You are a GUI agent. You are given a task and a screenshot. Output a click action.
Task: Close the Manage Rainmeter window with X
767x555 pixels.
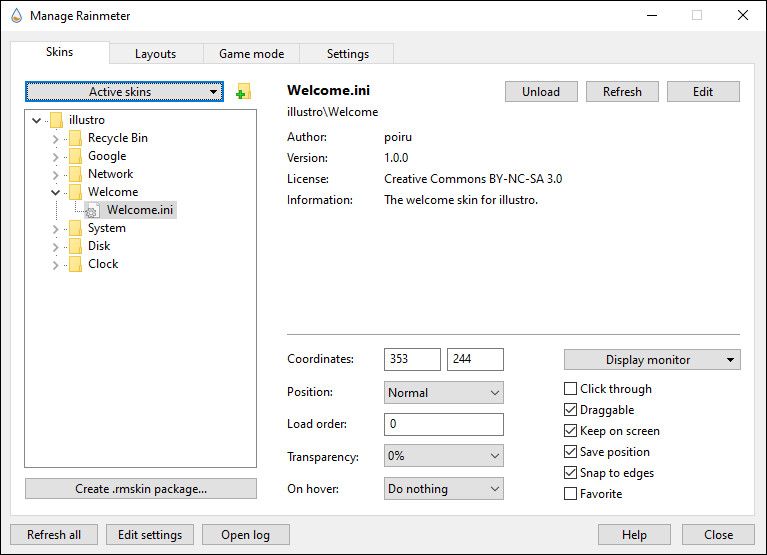coord(743,15)
